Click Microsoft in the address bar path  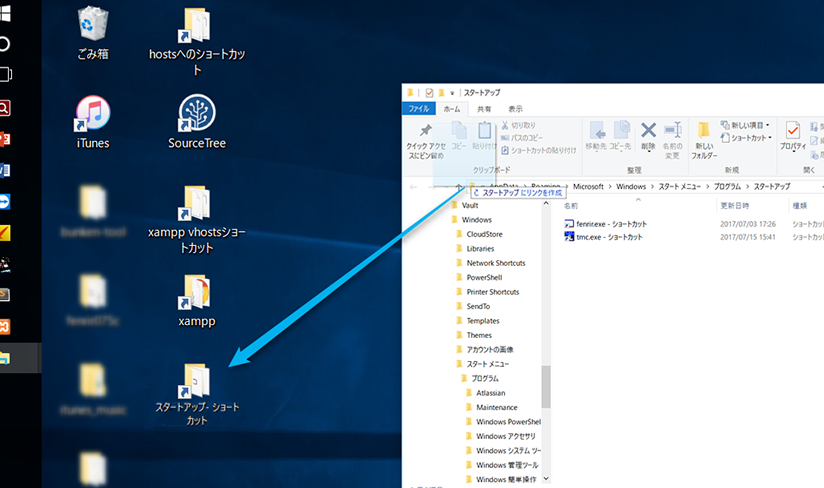point(588,186)
